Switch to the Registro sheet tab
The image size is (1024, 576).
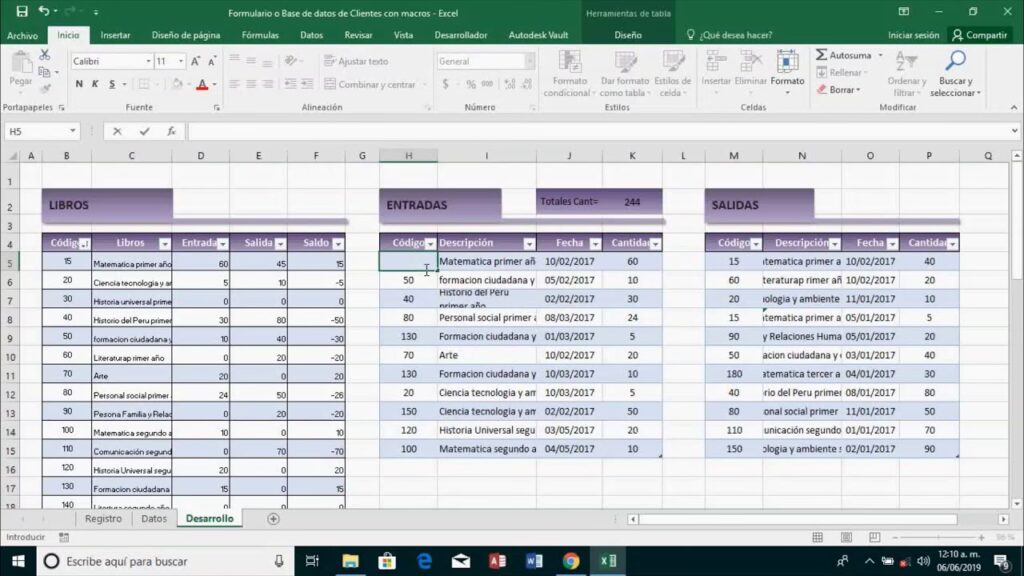pos(103,519)
